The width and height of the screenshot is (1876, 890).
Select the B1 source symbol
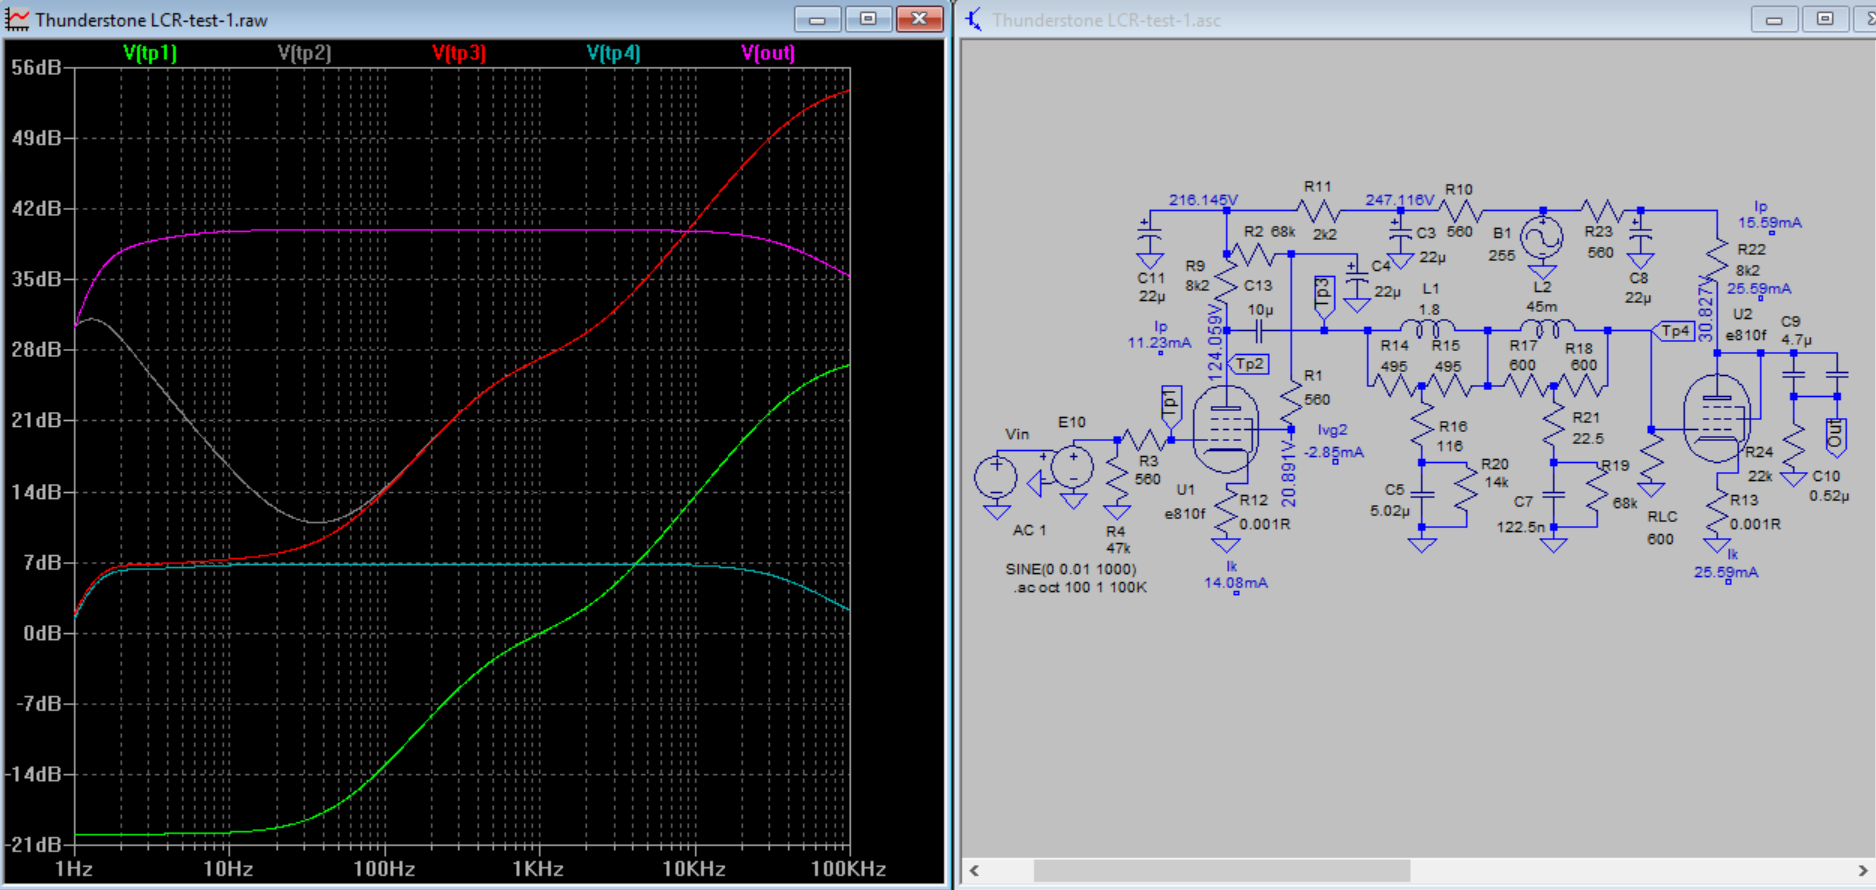pyautogui.click(x=1542, y=238)
